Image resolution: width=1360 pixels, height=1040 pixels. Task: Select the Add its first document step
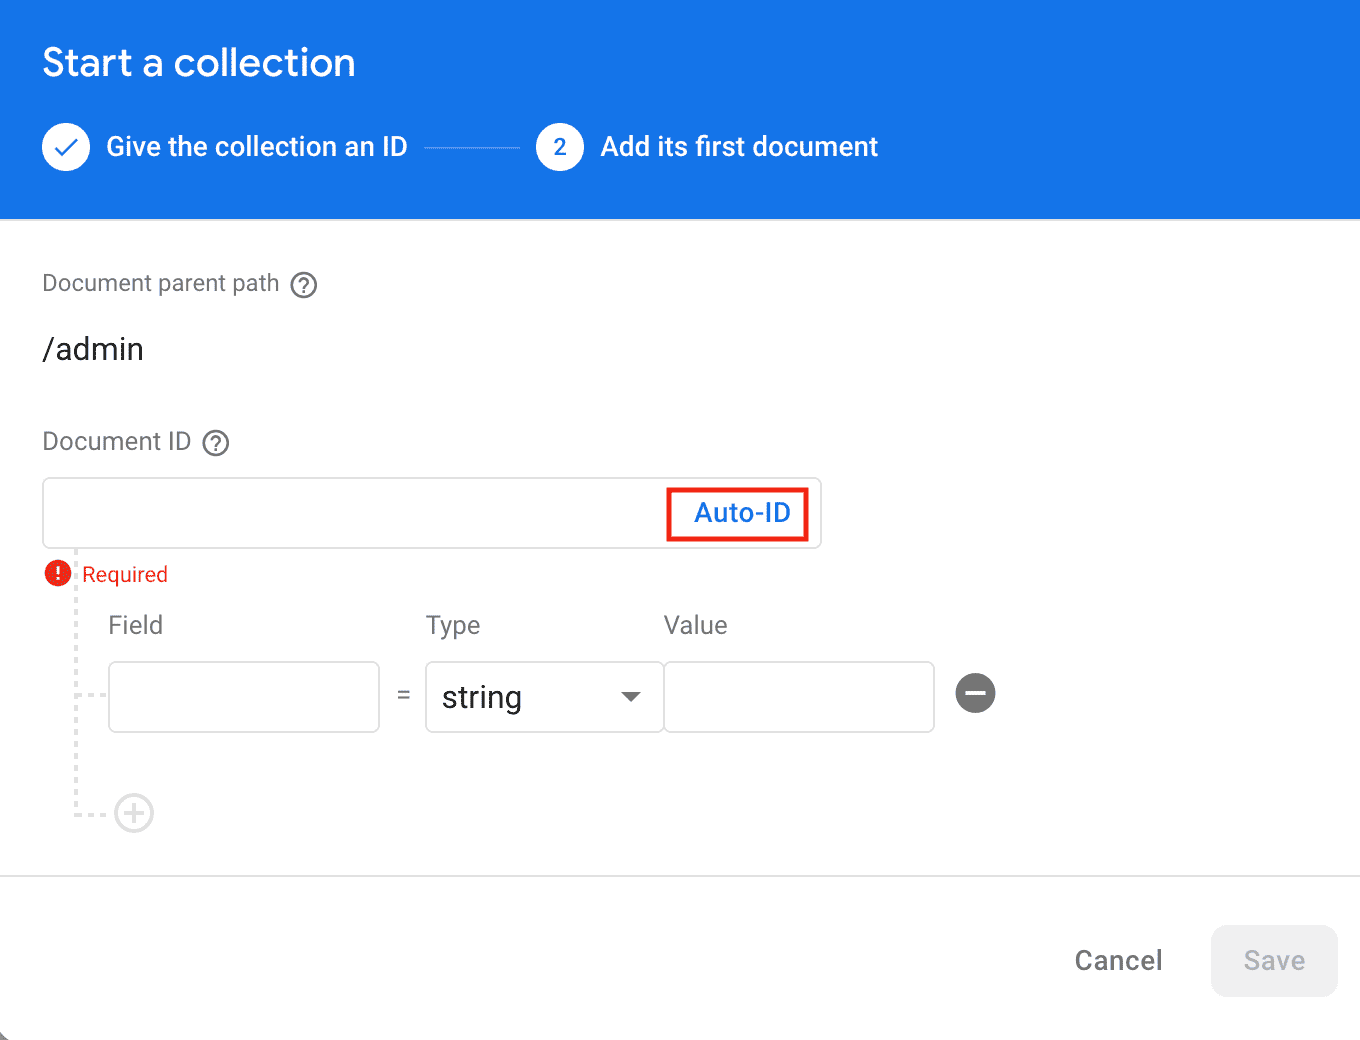[738, 147]
